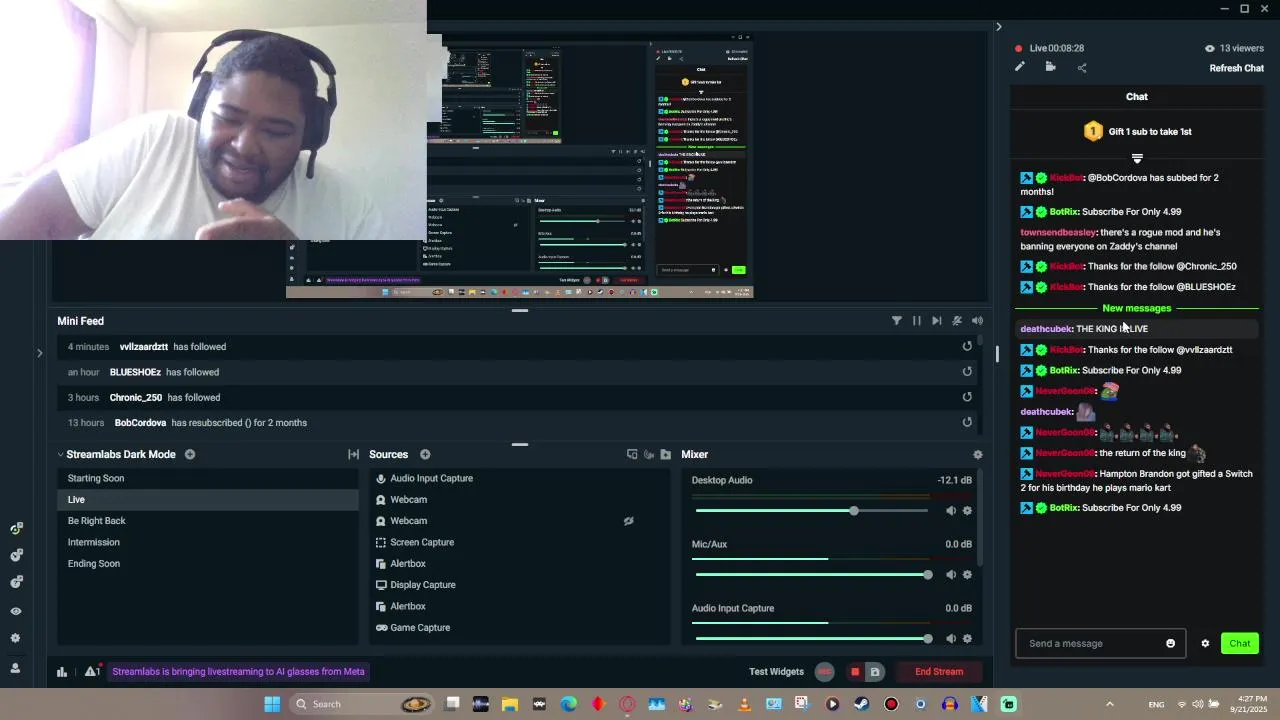Viewport: 1280px width, 720px height.
Task: Expand the chat leaderboard arrow below Gift sub
Action: pyautogui.click(x=1137, y=158)
